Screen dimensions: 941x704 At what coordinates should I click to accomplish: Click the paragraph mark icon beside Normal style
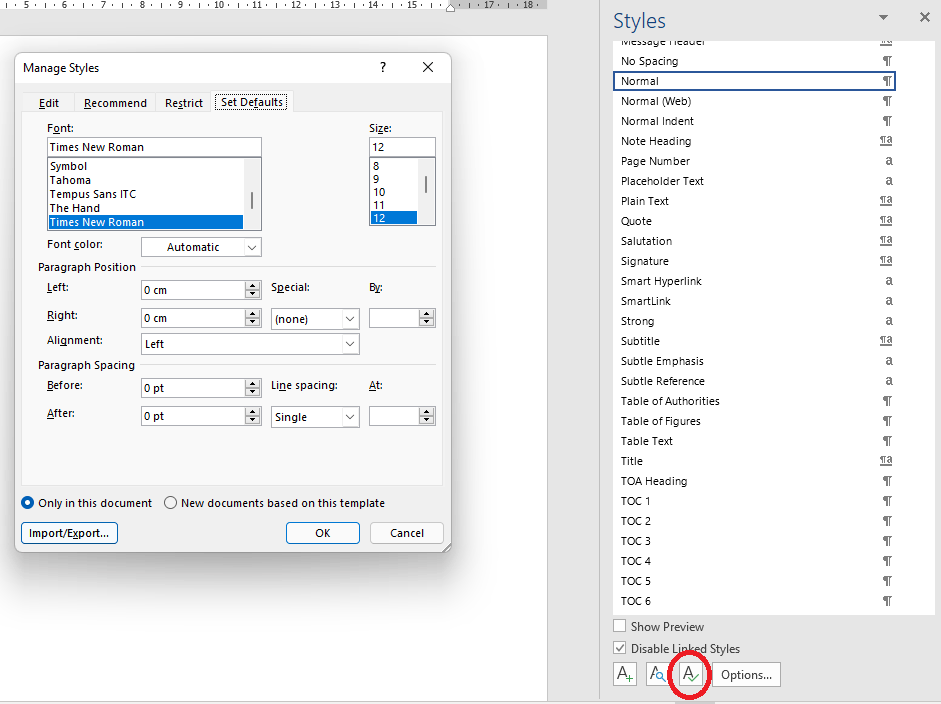pos(887,81)
